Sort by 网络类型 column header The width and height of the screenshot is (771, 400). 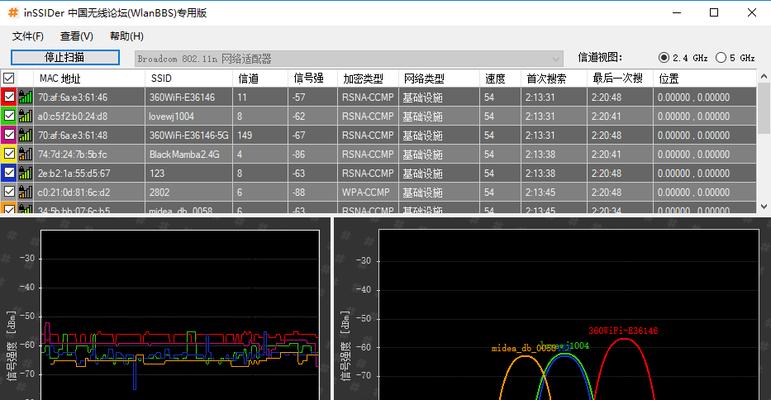click(439, 78)
